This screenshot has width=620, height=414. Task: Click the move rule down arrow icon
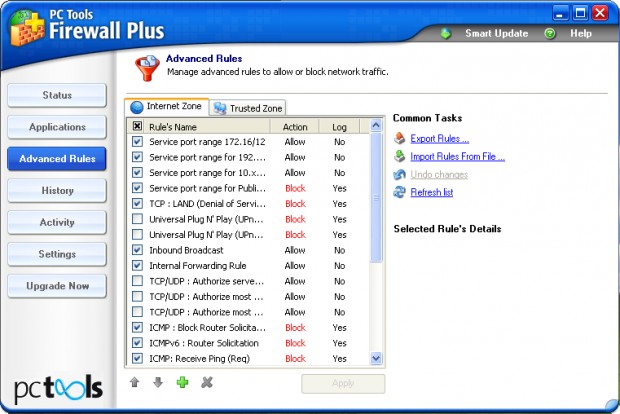click(x=158, y=382)
